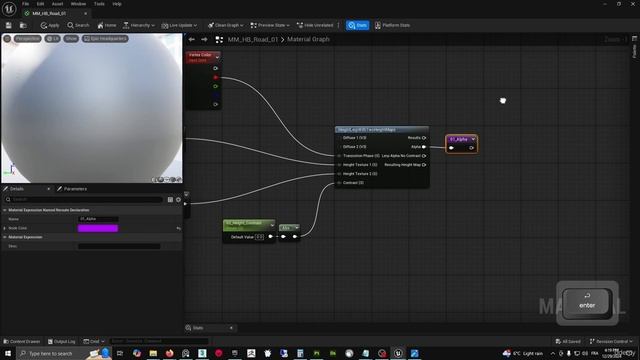Toggle the Stats button
This screenshot has height=360, width=640.
click(x=357, y=25)
